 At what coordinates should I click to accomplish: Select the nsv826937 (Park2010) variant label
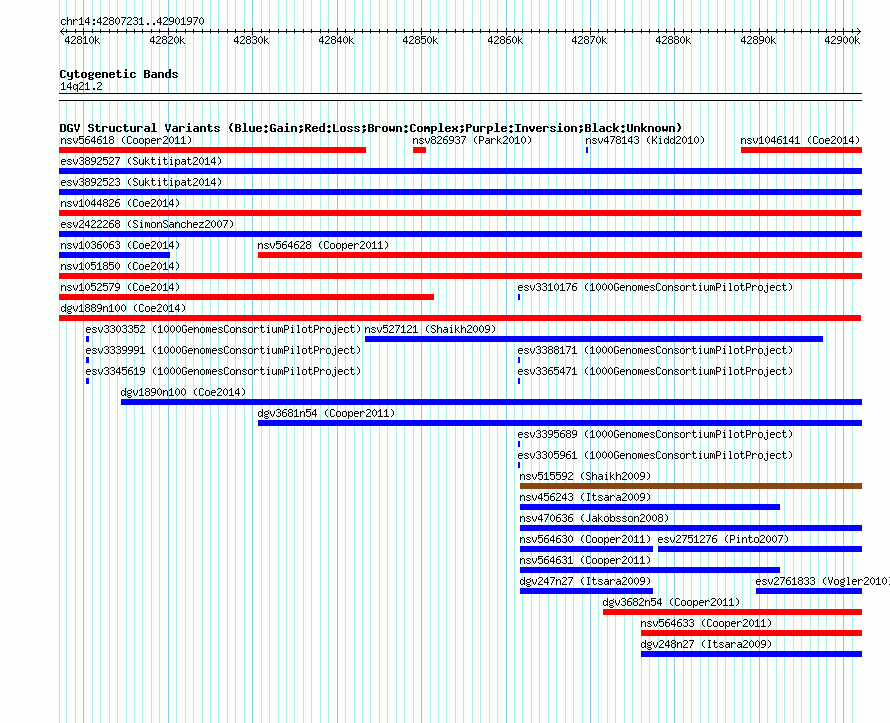(472, 140)
